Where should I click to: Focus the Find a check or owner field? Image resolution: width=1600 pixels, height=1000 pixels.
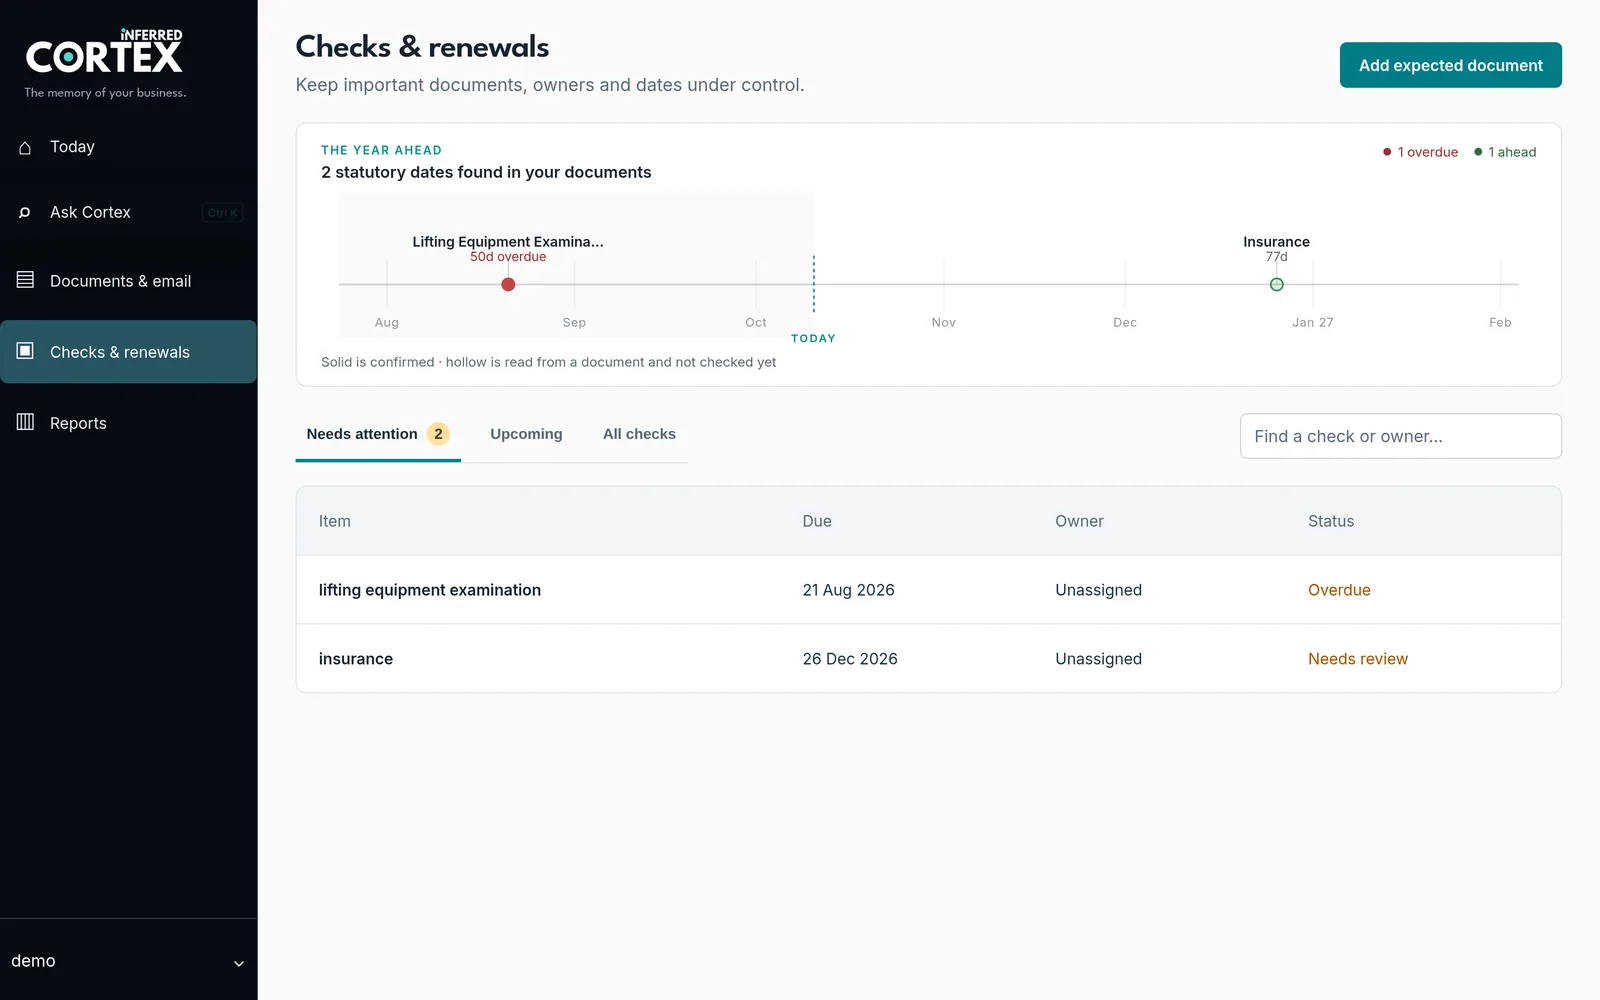click(1400, 436)
